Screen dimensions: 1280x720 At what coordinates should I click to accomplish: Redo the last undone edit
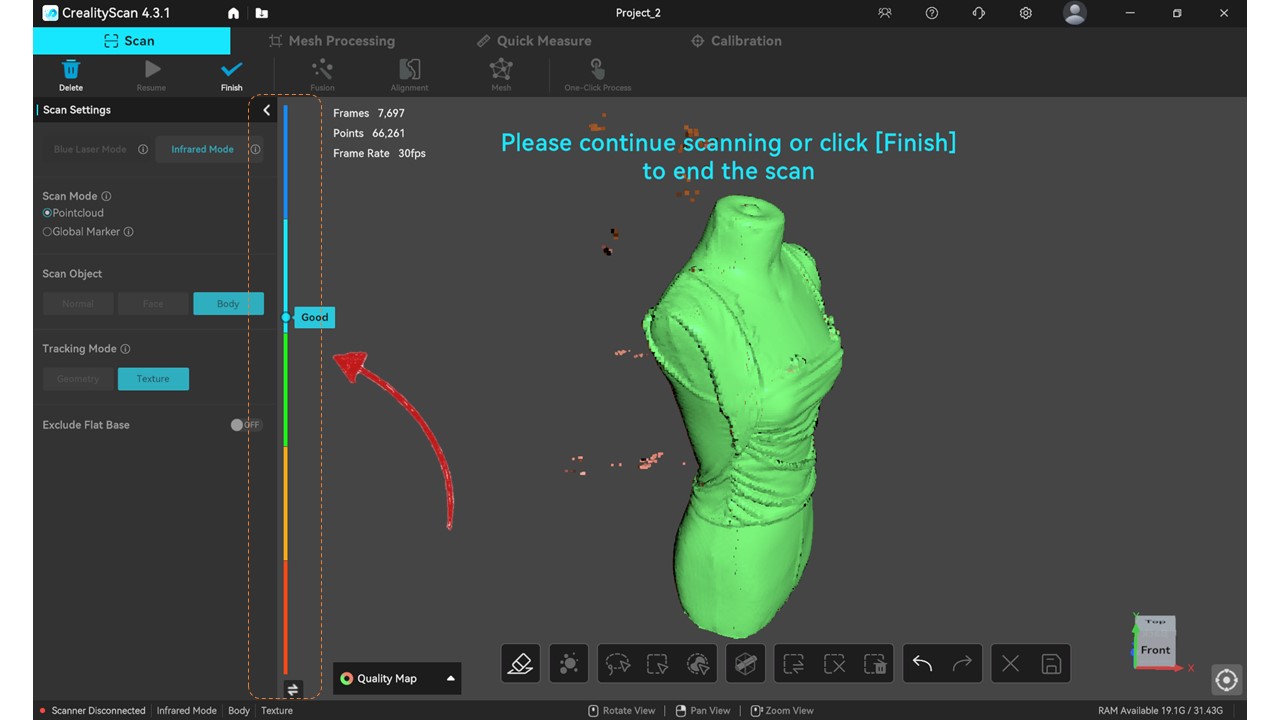point(962,663)
